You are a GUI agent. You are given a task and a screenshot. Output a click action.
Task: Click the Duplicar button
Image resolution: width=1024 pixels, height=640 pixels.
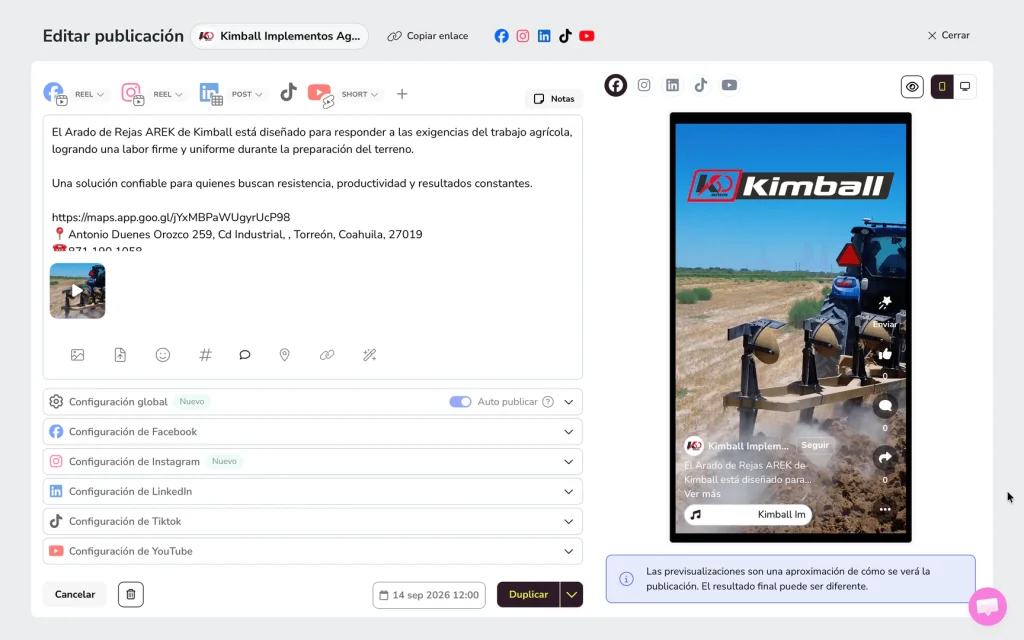click(x=528, y=594)
